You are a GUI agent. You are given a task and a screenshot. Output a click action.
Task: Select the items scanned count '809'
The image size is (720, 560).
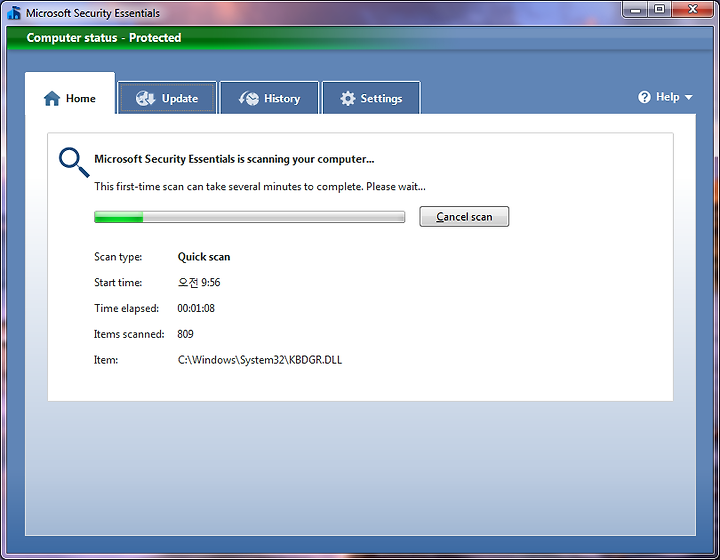tap(186, 334)
